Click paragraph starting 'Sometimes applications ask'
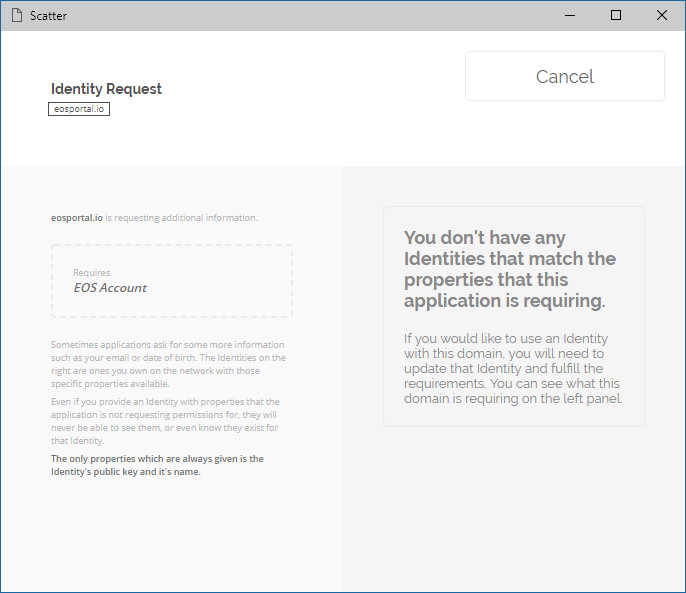This screenshot has height=593, width=686. (168, 364)
